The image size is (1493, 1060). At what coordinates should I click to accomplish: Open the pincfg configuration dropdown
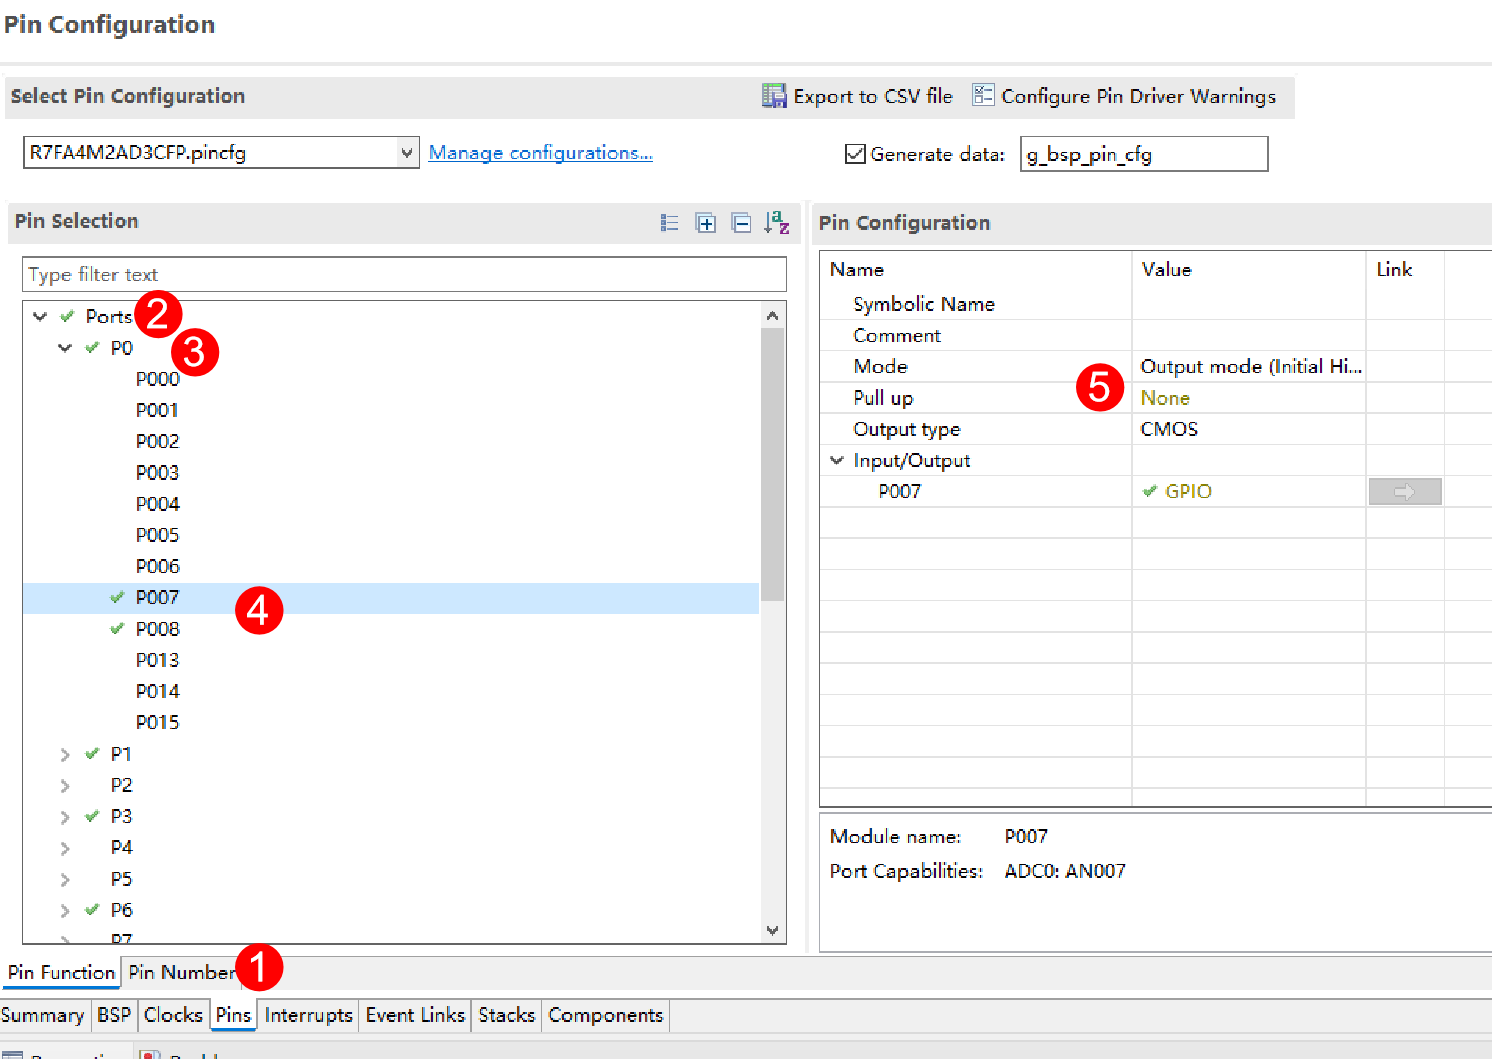click(x=407, y=152)
